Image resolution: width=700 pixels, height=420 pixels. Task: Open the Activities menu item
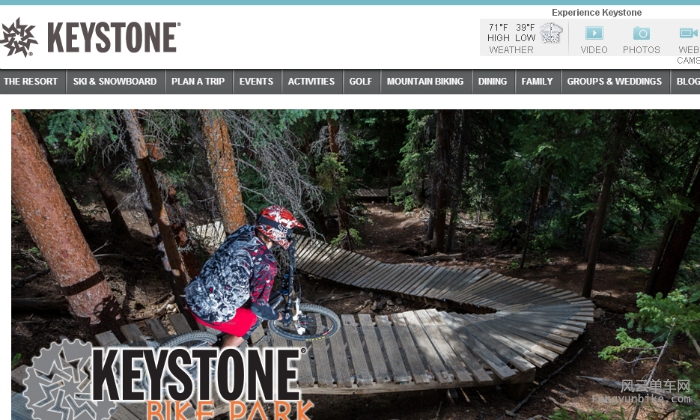click(311, 82)
